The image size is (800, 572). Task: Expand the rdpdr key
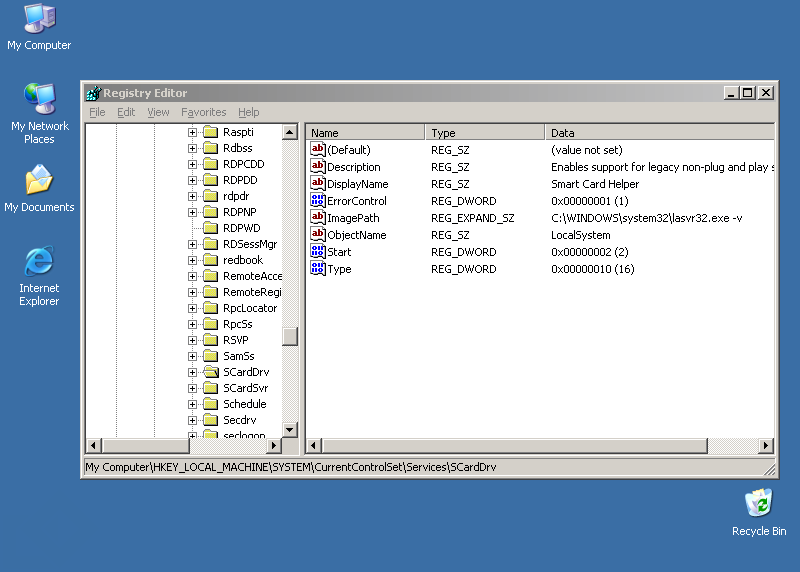click(192, 196)
